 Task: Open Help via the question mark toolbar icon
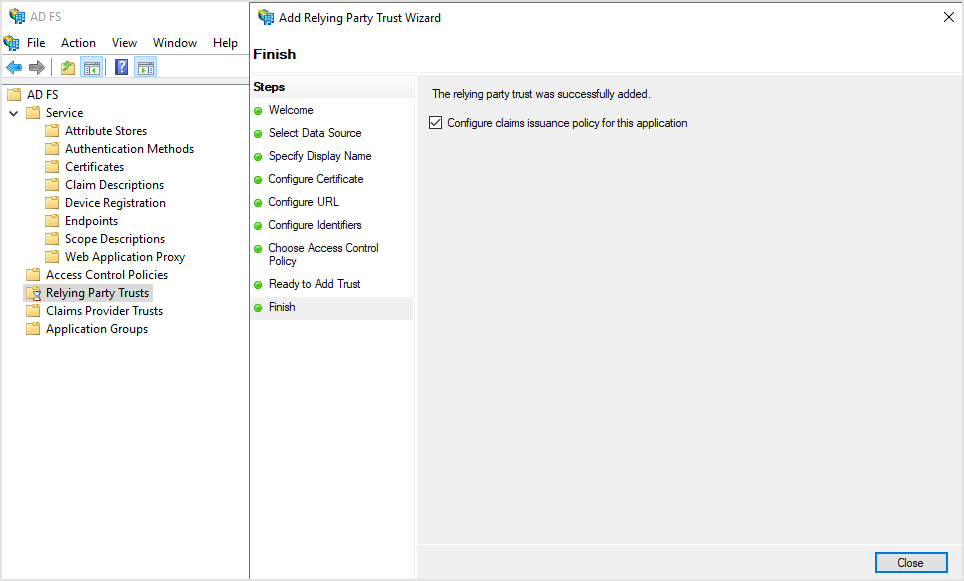click(120, 67)
